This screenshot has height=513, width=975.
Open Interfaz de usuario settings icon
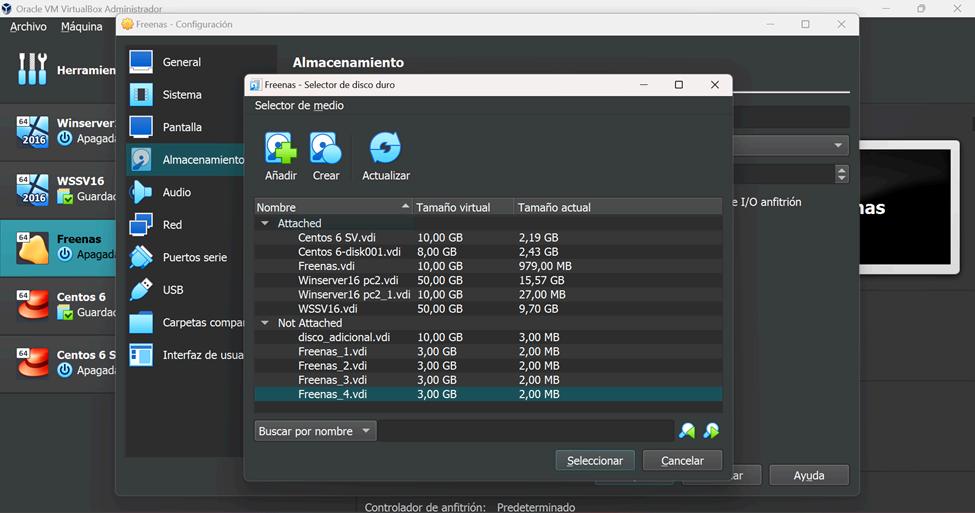tap(141, 355)
